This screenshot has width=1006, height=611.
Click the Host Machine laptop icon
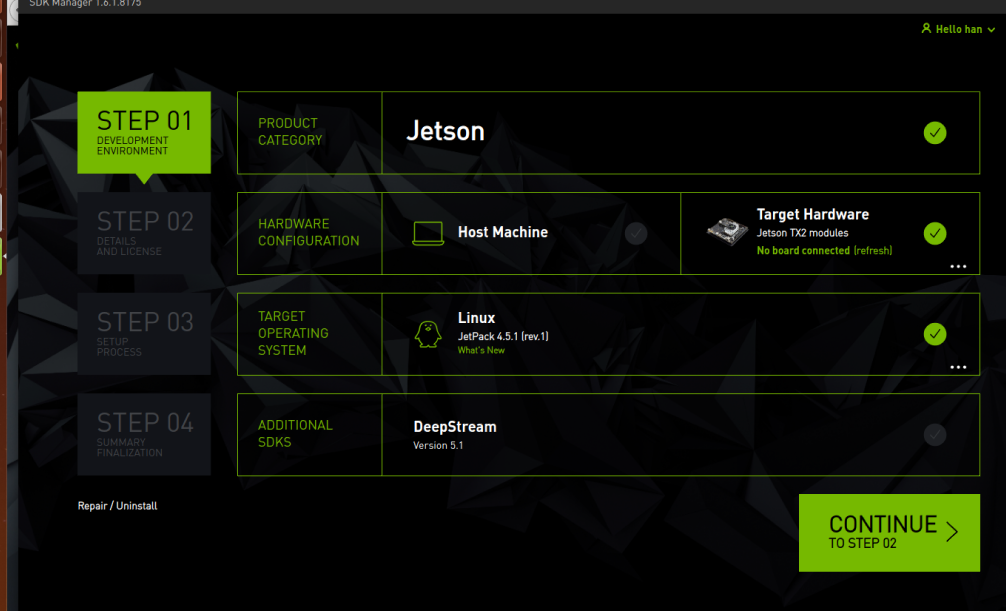428,233
